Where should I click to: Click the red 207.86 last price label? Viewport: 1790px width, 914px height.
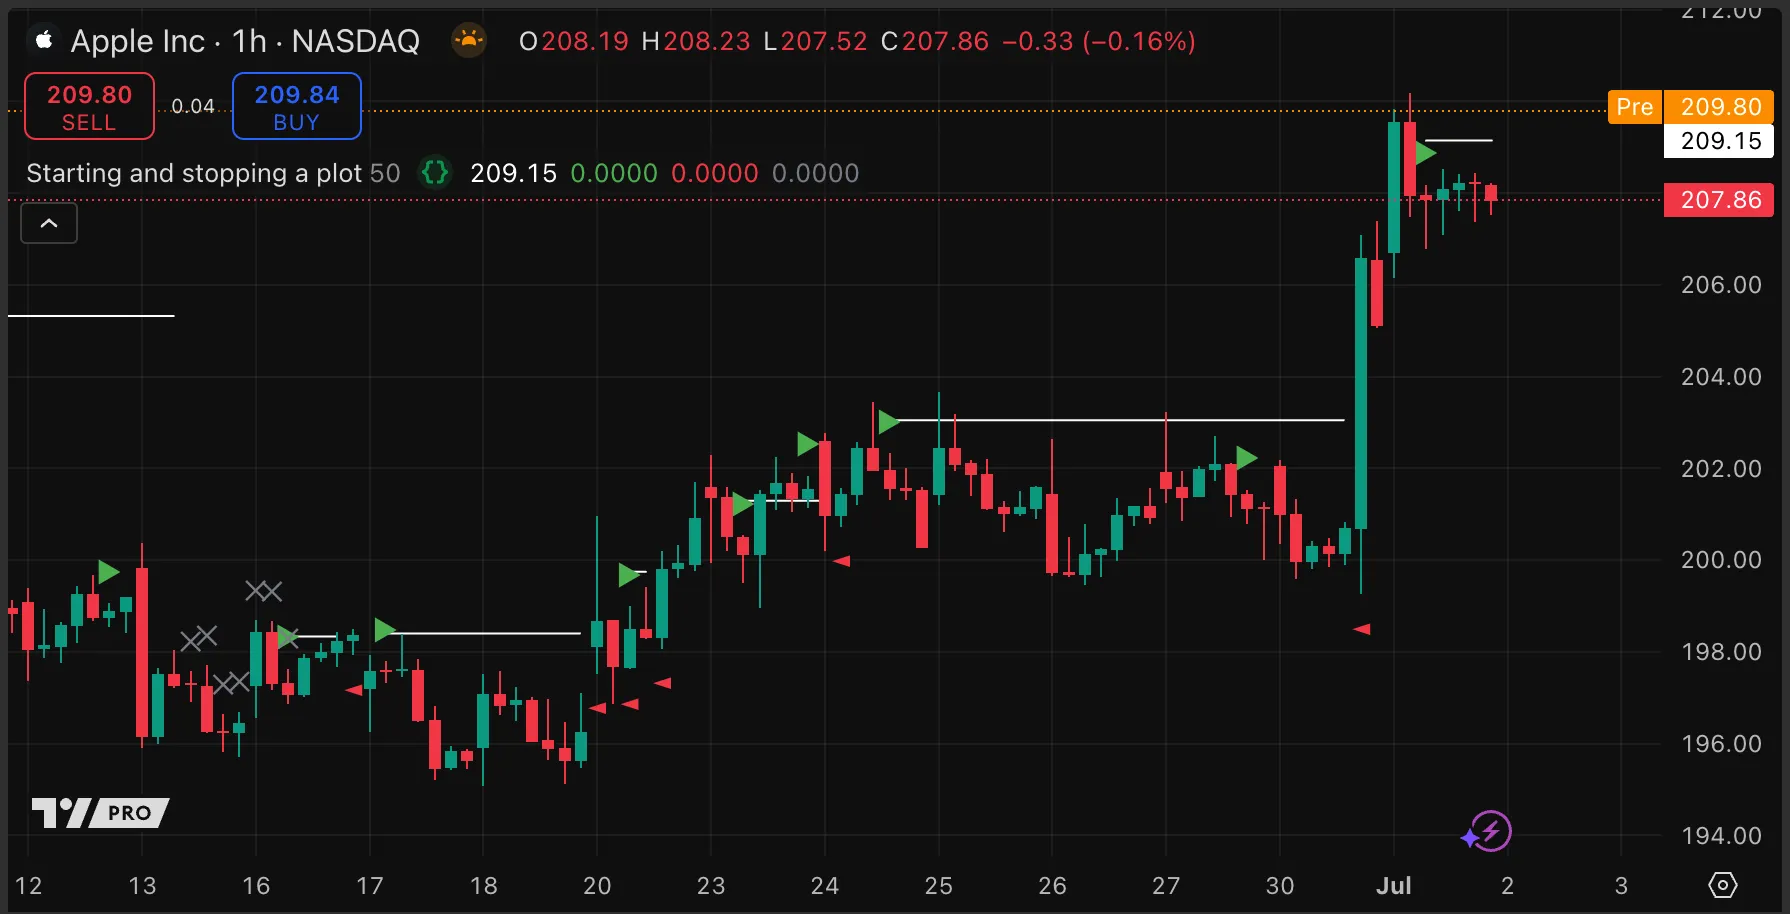(x=1719, y=200)
